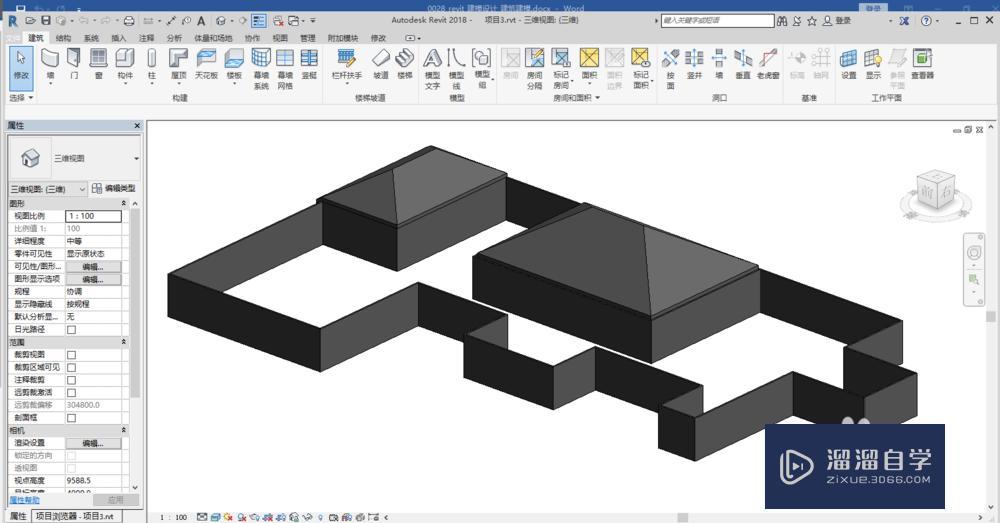This screenshot has height=523, width=1000.
Task: Switch to the 视图 ribbon tab
Action: (x=280, y=38)
